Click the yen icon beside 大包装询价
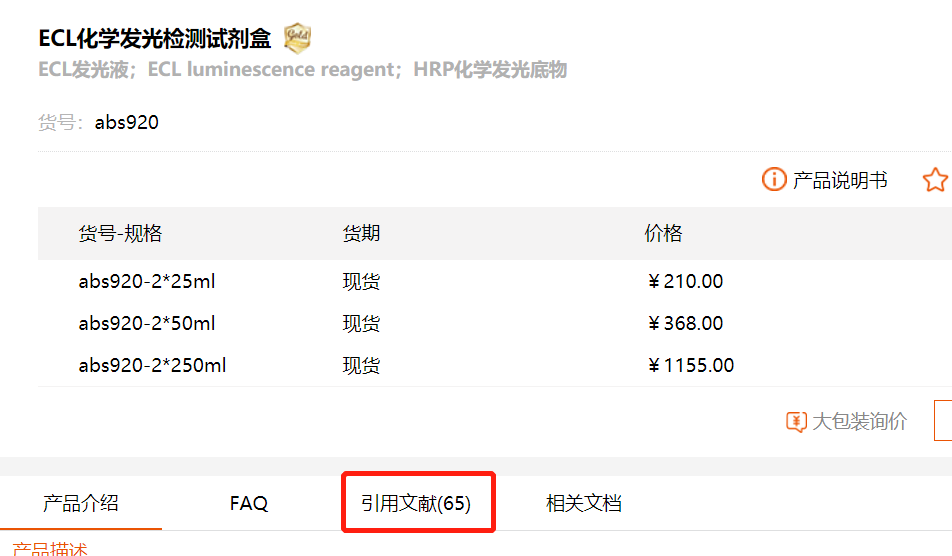This screenshot has height=556, width=952. point(796,422)
